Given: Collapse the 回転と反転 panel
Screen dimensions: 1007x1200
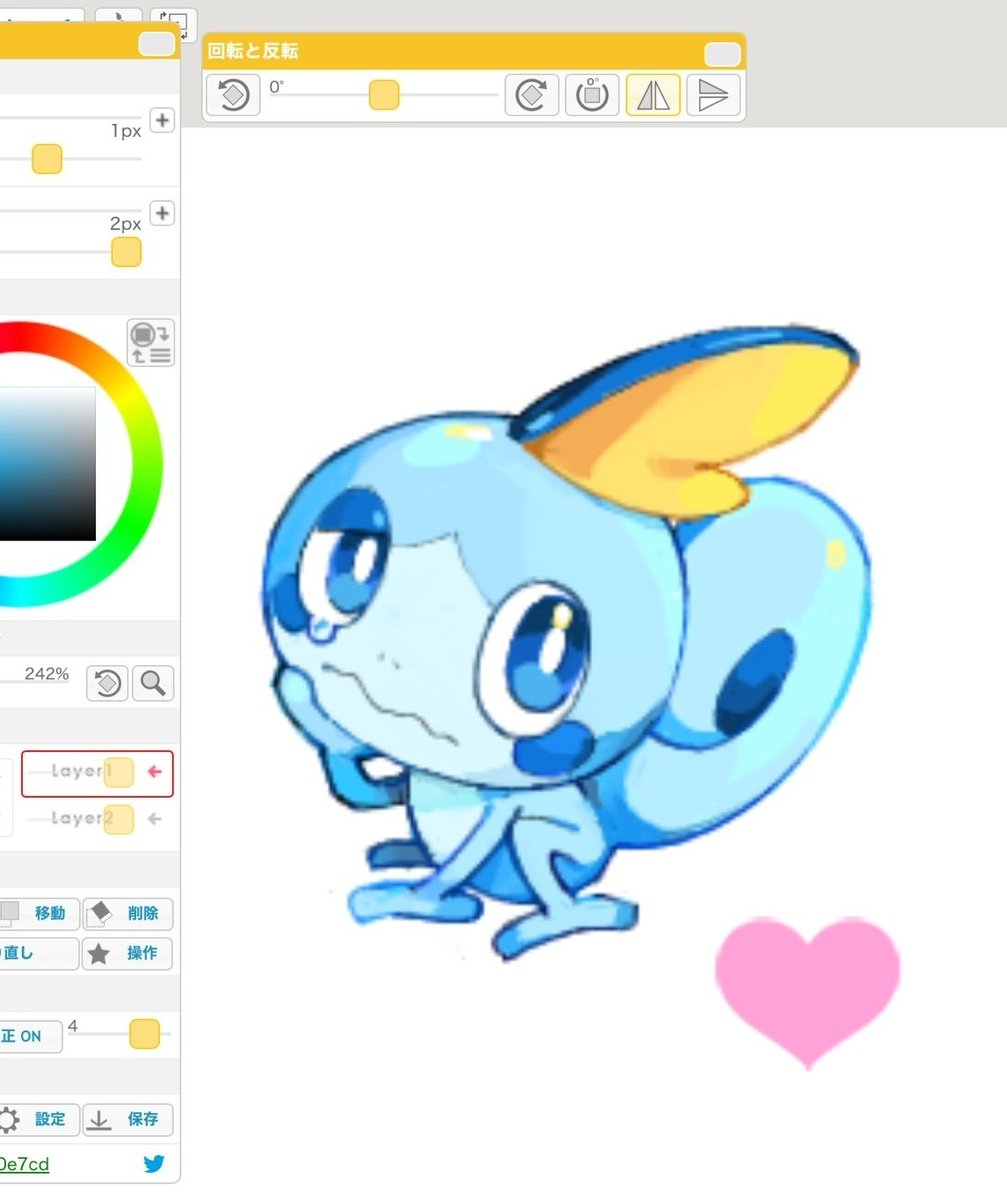Looking at the screenshot, I should (723, 54).
